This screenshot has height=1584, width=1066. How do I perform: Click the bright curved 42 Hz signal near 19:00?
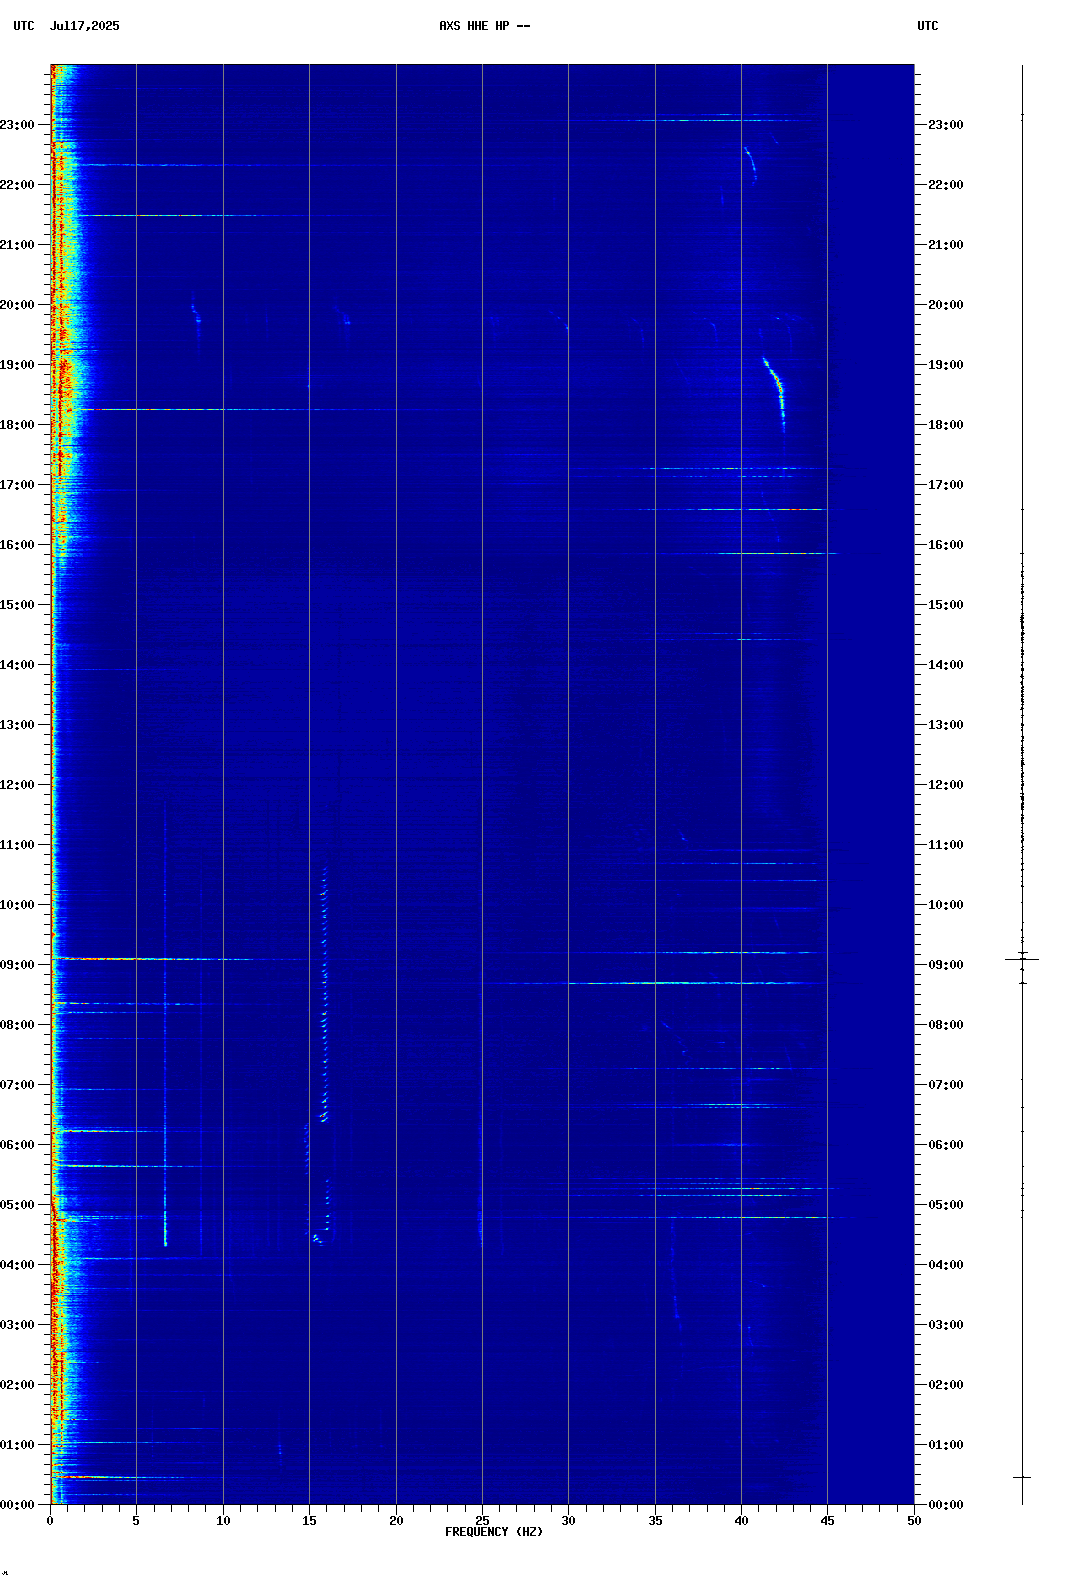click(x=775, y=393)
